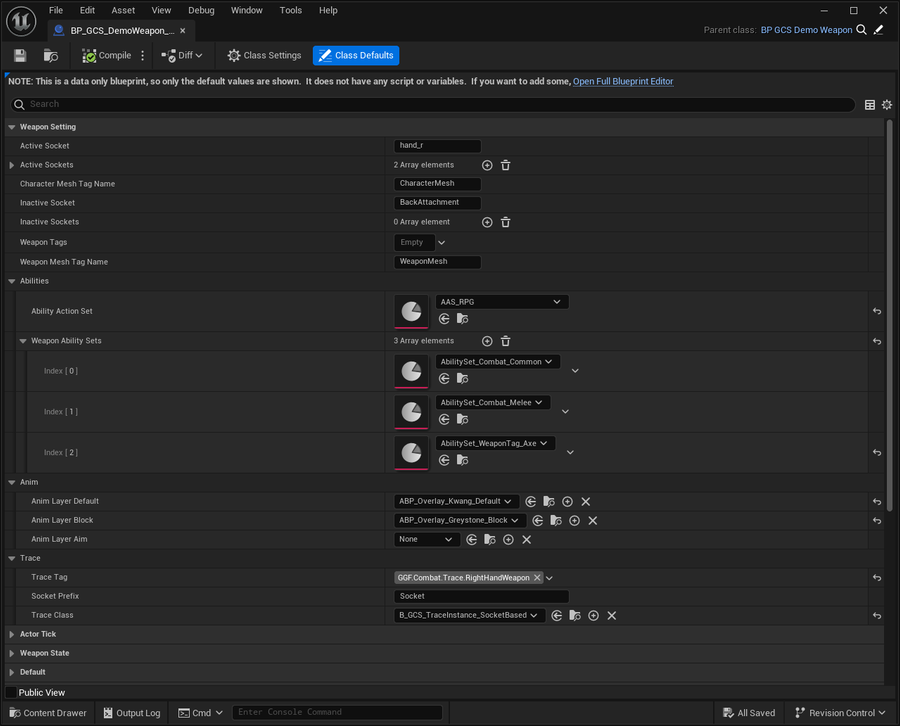900x726 pixels.
Task: Add element to Inactive Sockets array
Action: pos(487,222)
